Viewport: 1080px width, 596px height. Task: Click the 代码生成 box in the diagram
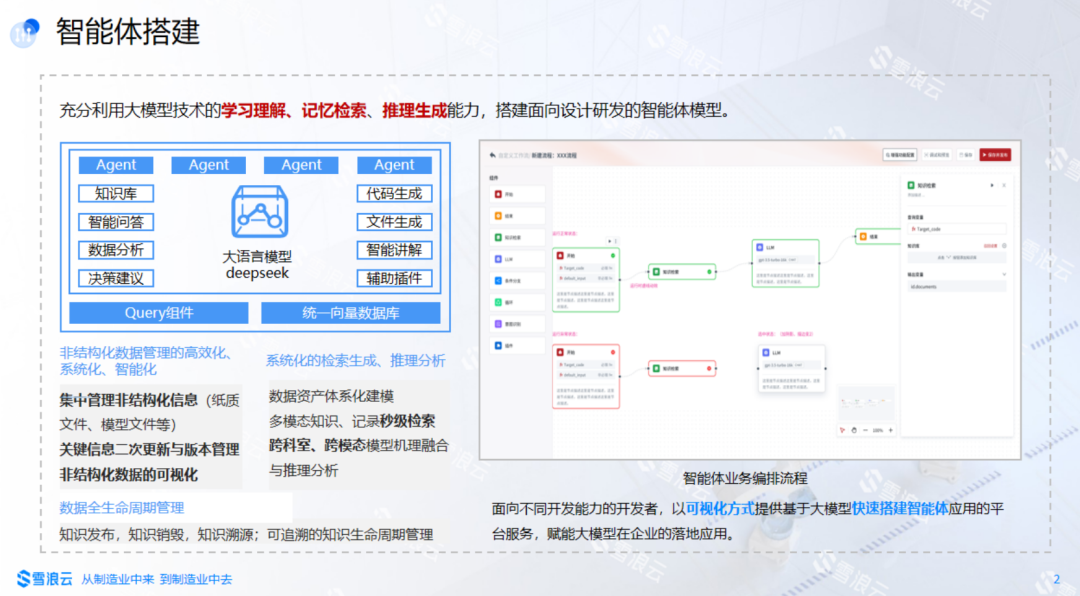[395, 194]
